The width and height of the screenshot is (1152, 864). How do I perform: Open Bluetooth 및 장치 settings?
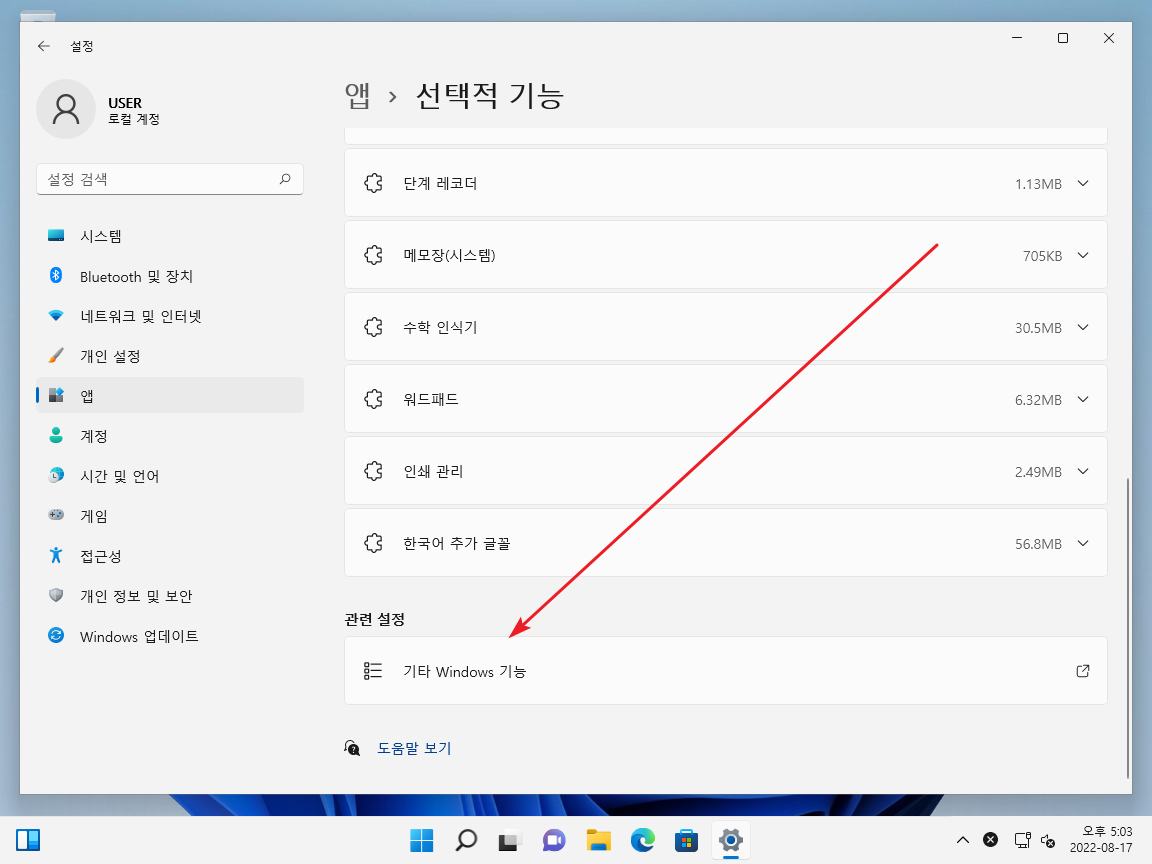click(x=170, y=276)
